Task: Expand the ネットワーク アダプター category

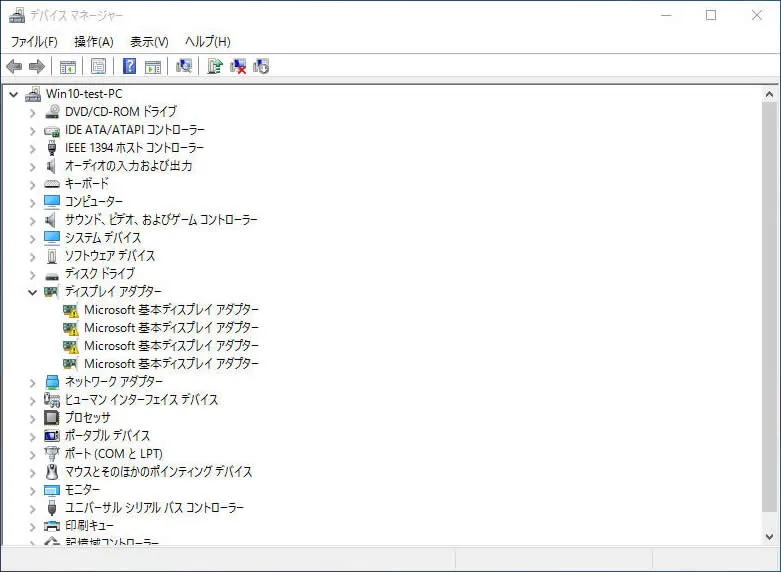Action: click(x=33, y=382)
